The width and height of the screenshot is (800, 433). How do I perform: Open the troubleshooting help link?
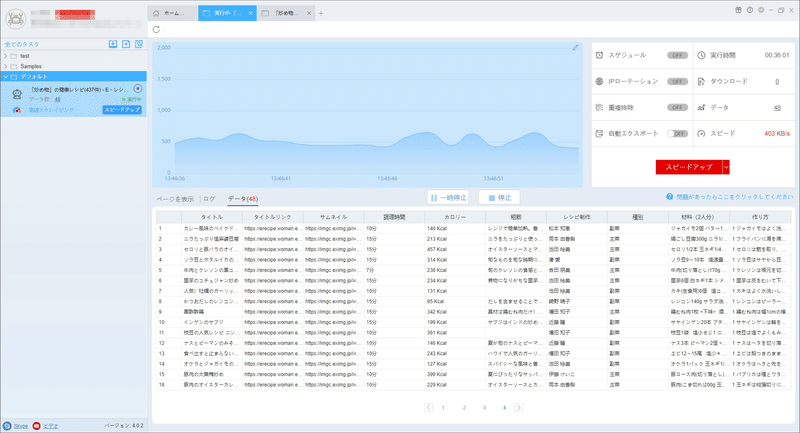735,197
